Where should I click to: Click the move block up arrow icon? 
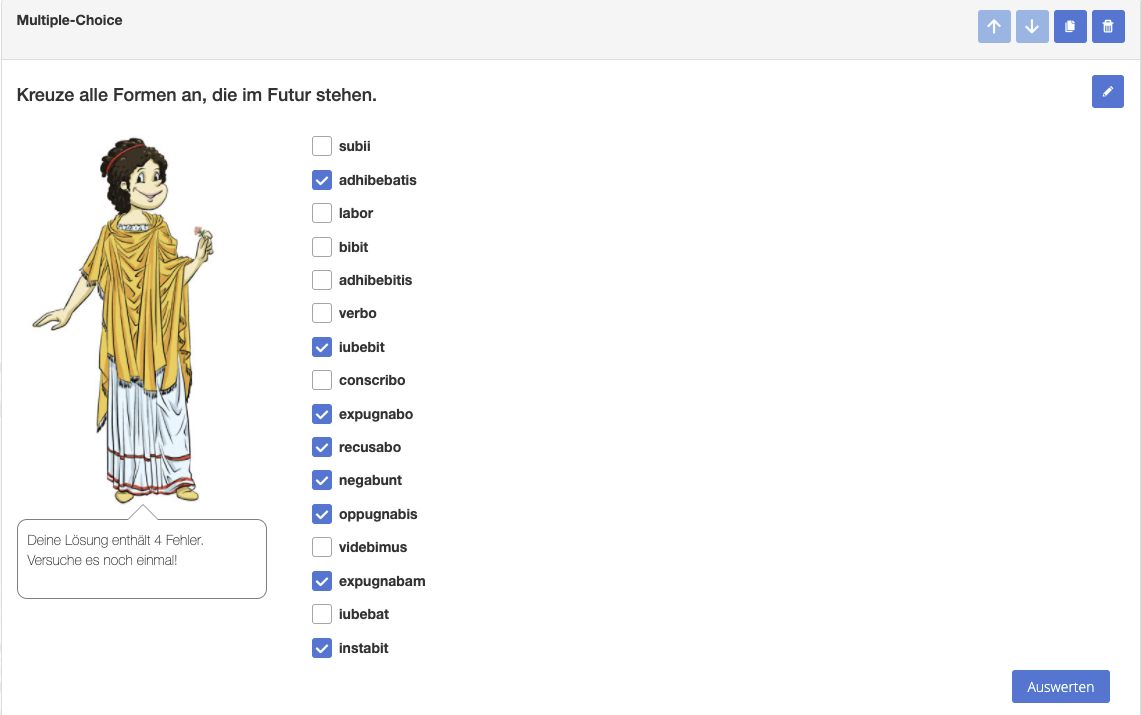click(x=994, y=27)
